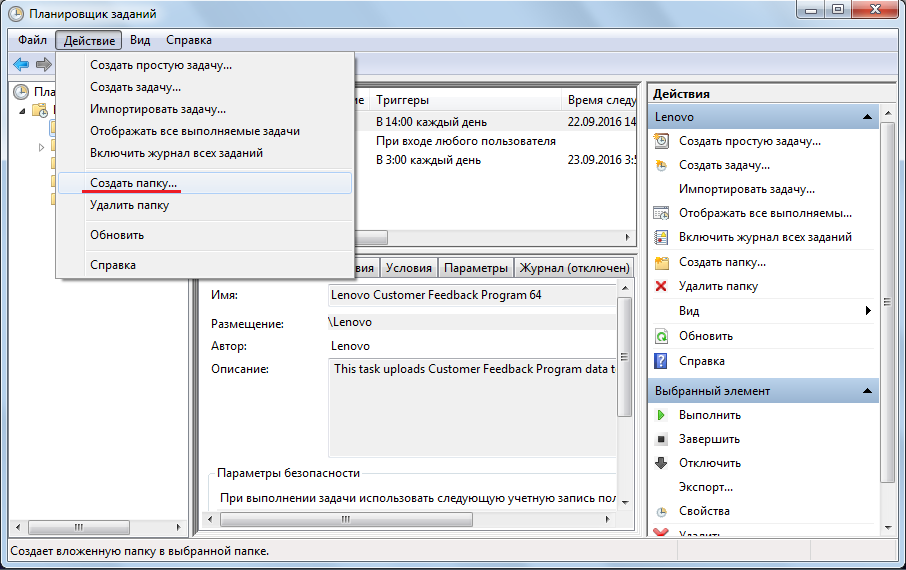This screenshot has width=906, height=570.
Task: Click the blue question mark 'Справка' icon
Action: (661, 361)
